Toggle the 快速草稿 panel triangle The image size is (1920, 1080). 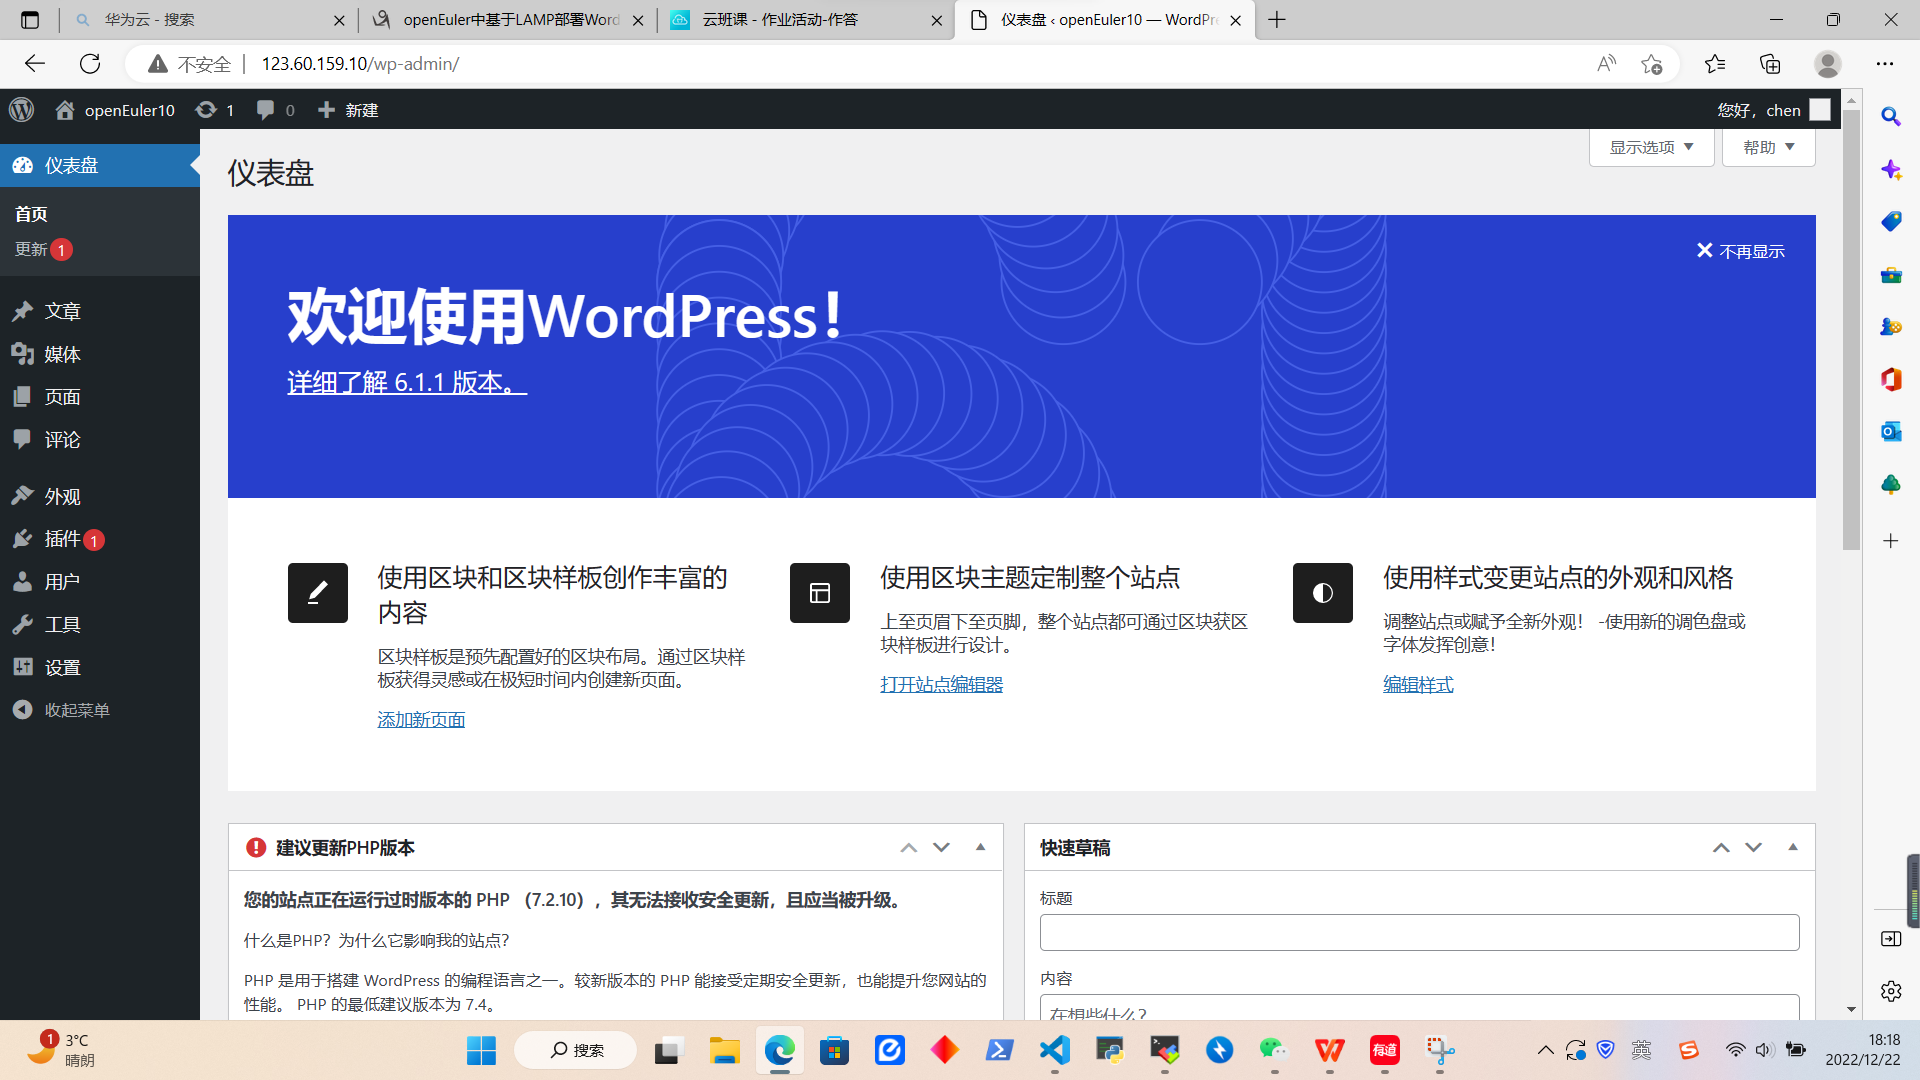coord(1792,847)
